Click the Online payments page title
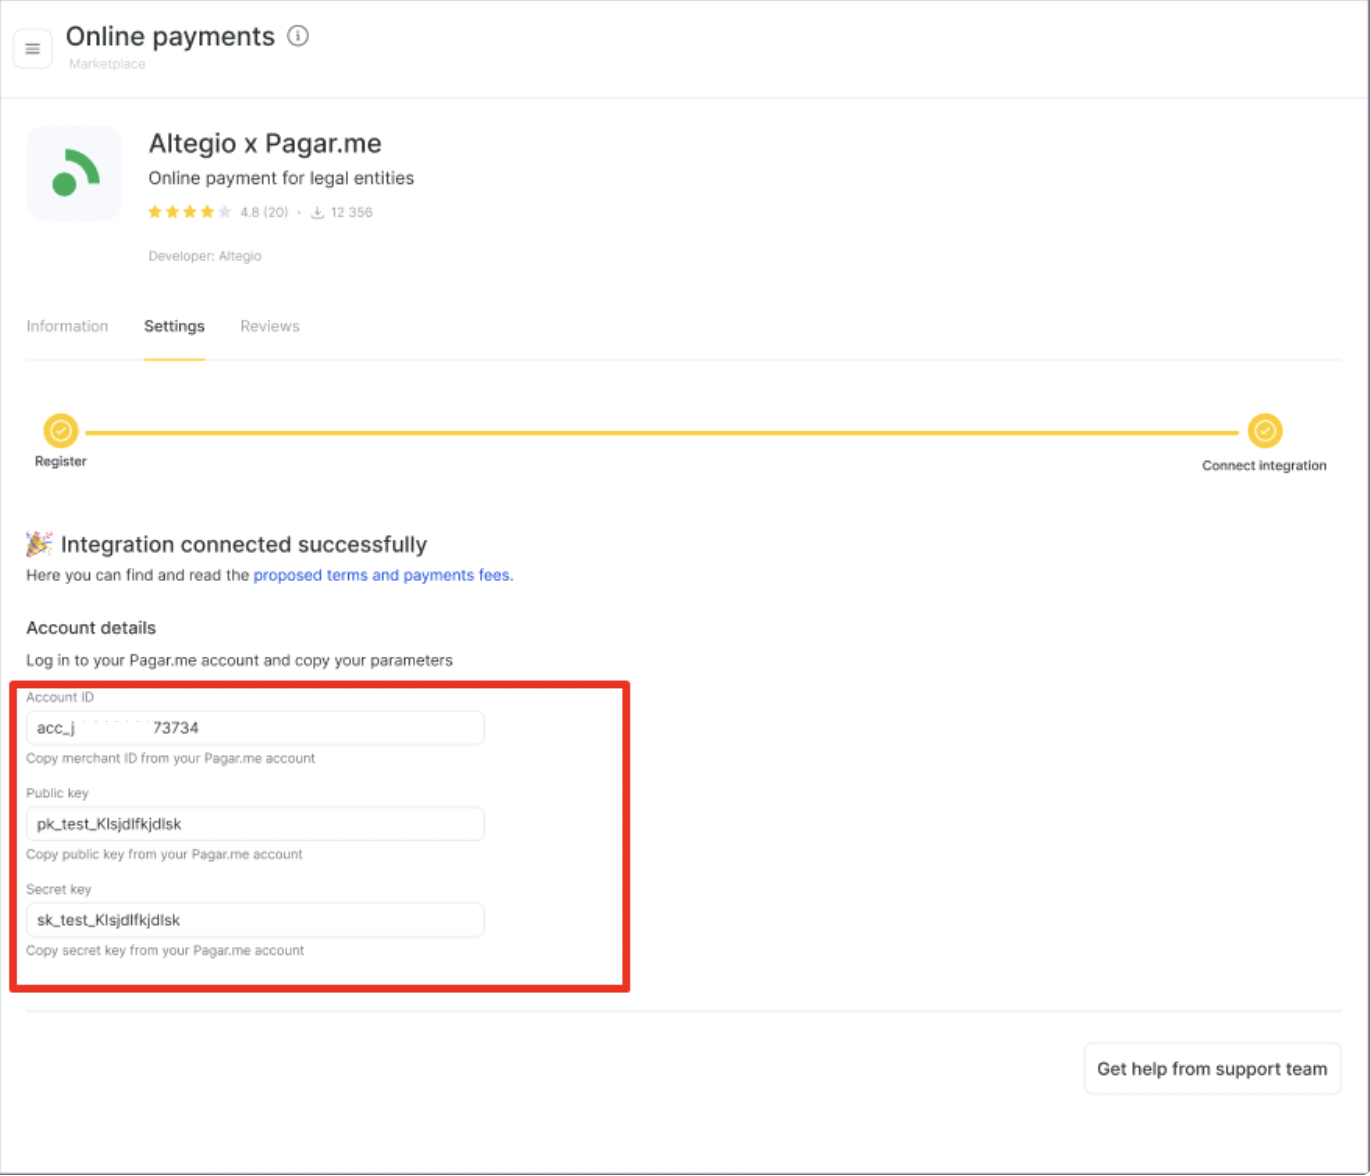The height and width of the screenshot is (1176, 1370). click(170, 37)
